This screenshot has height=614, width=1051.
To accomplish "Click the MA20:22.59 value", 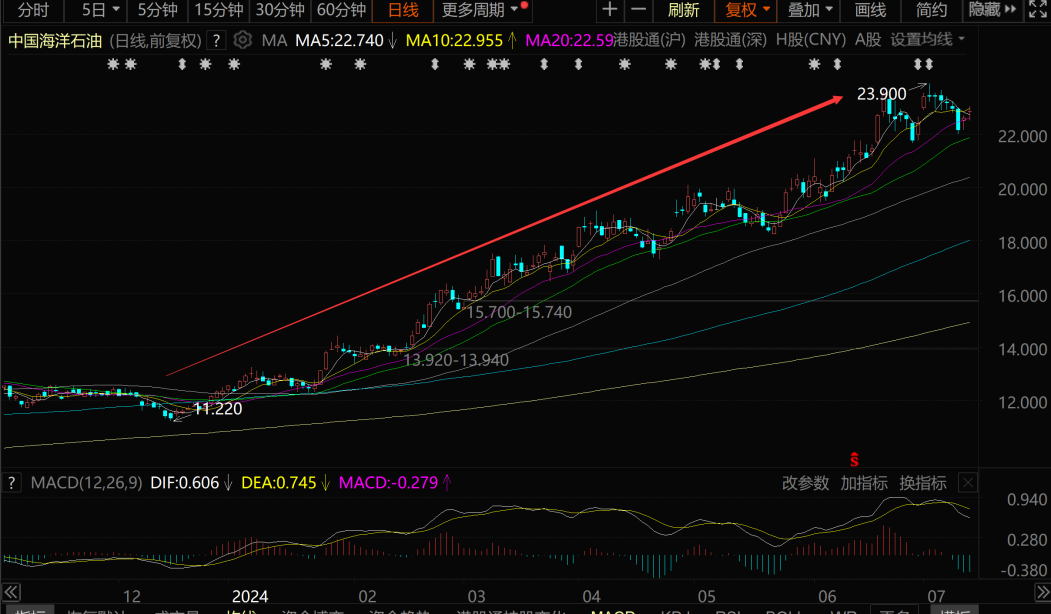I will coord(569,40).
